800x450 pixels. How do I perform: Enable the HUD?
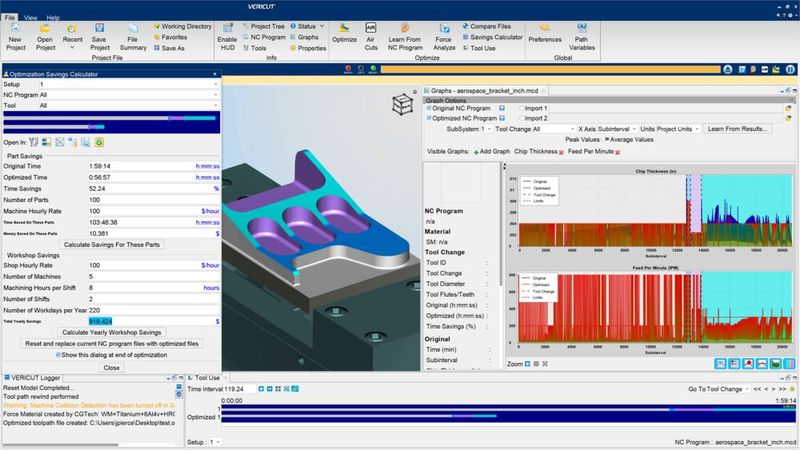coord(227,37)
